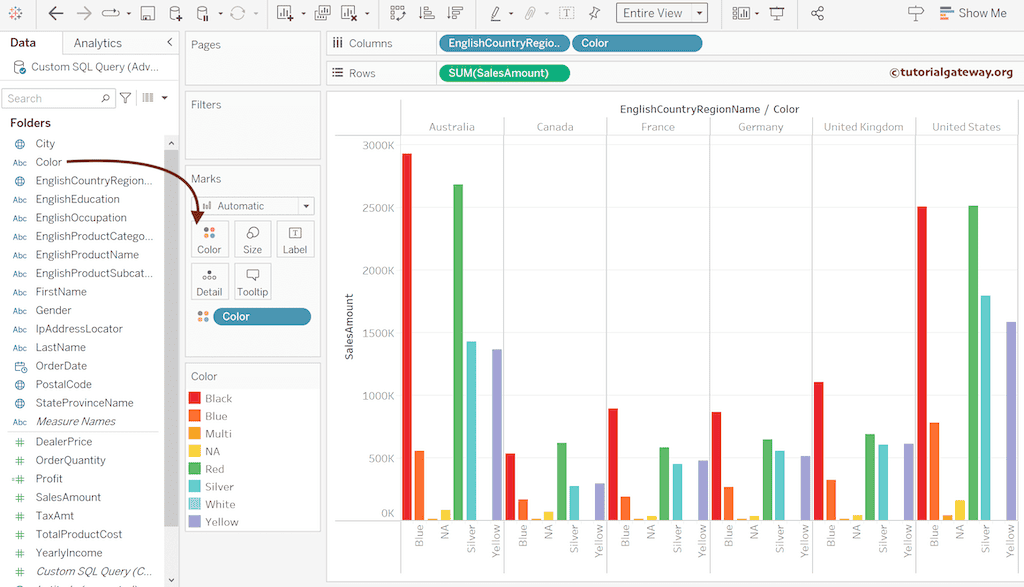Open Show Me panel
Image resolution: width=1024 pixels, height=587 pixels.
pyautogui.click(x=969, y=14)
